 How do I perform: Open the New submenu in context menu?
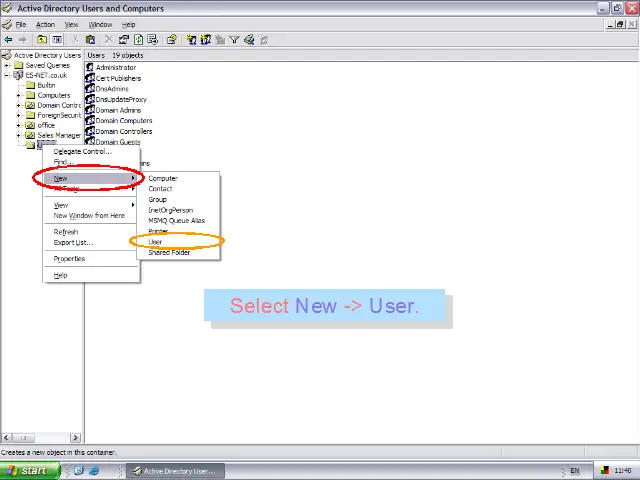pyautogui.click(x=91, y=178)
